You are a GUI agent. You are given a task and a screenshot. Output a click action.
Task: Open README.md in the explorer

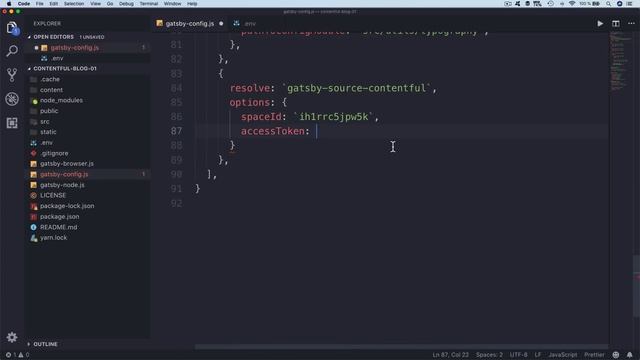pyautogui.click(x=58, y=227)
